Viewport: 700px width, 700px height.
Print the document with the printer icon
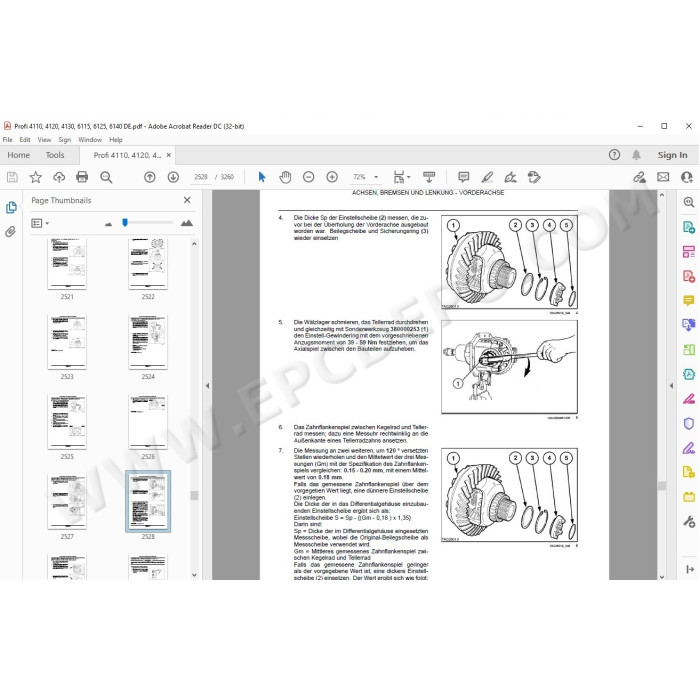pos(82,177)
